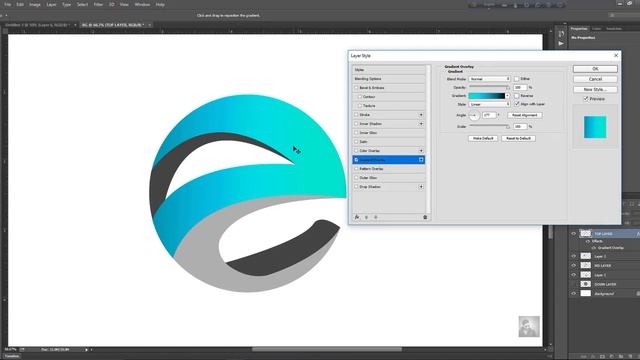Click the plus icon beside Inner Shadow
Viewport: 640px width, 360px height.
coord(421,124)
